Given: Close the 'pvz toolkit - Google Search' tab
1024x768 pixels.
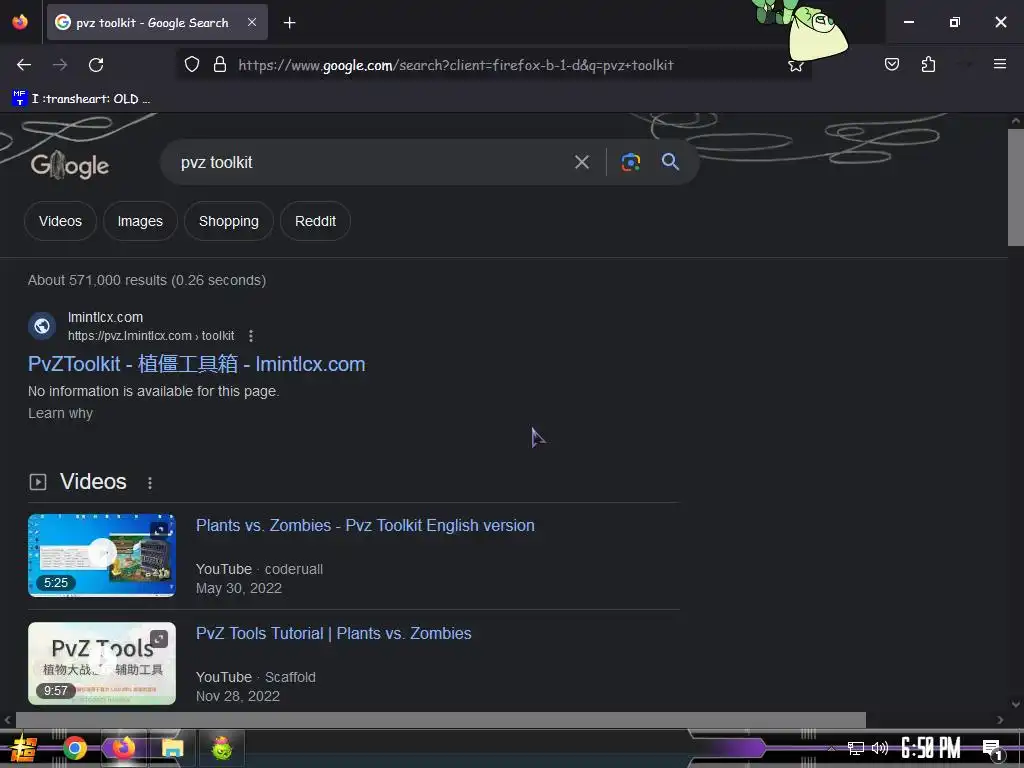Looking at the screenshot, I should pyautogui.click(x=252, y=22).
